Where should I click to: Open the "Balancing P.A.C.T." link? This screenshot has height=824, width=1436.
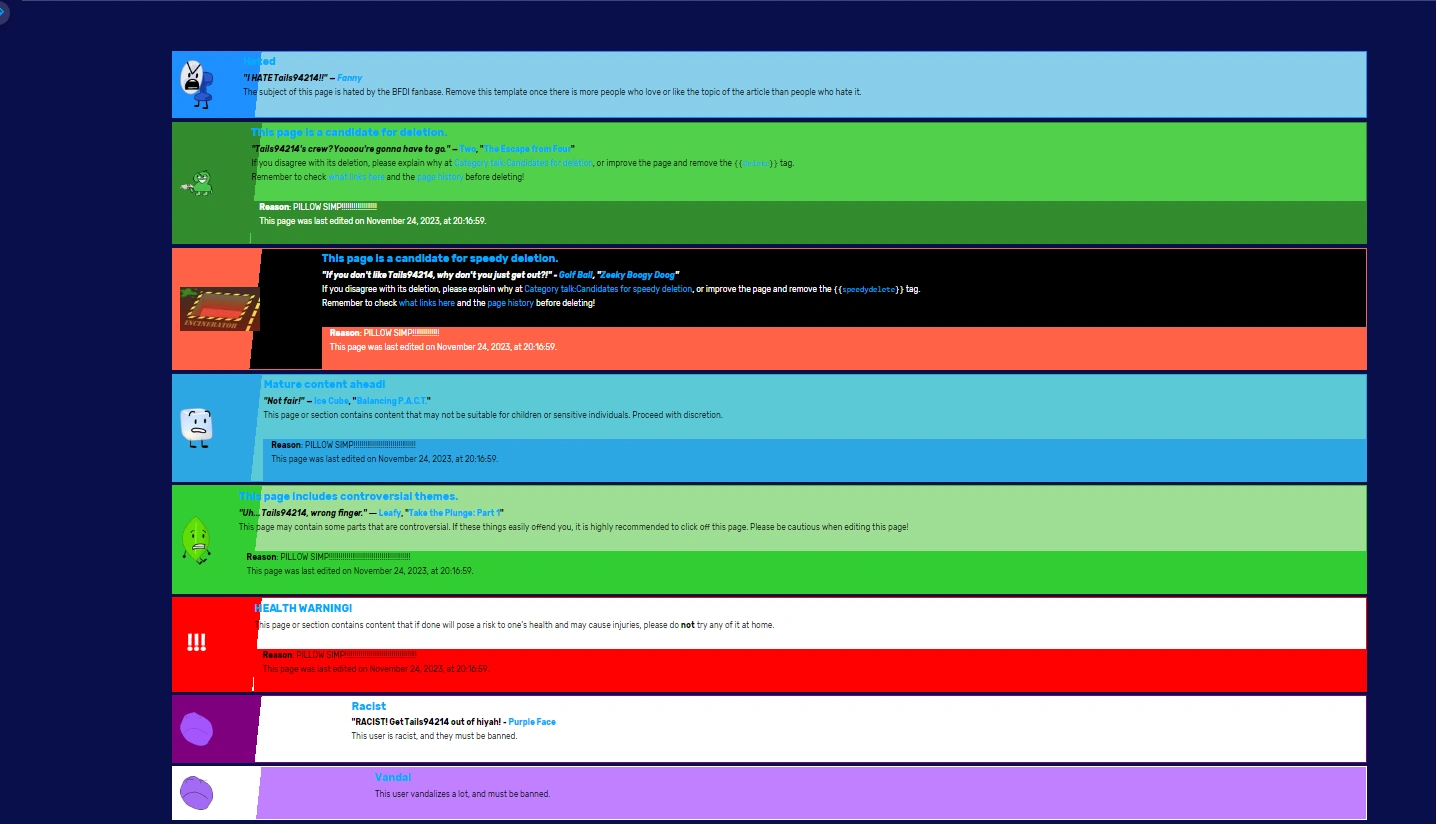pyautogui.click(x=391, y=400)
